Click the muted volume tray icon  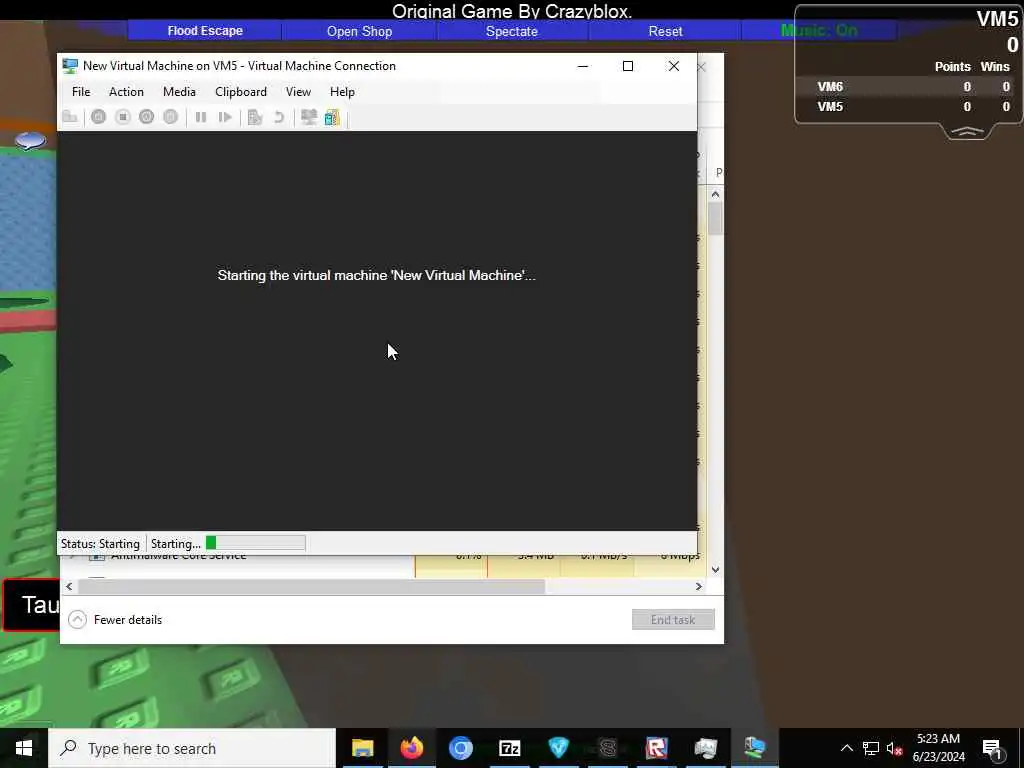pyautogui.click(x=895, y=748)
